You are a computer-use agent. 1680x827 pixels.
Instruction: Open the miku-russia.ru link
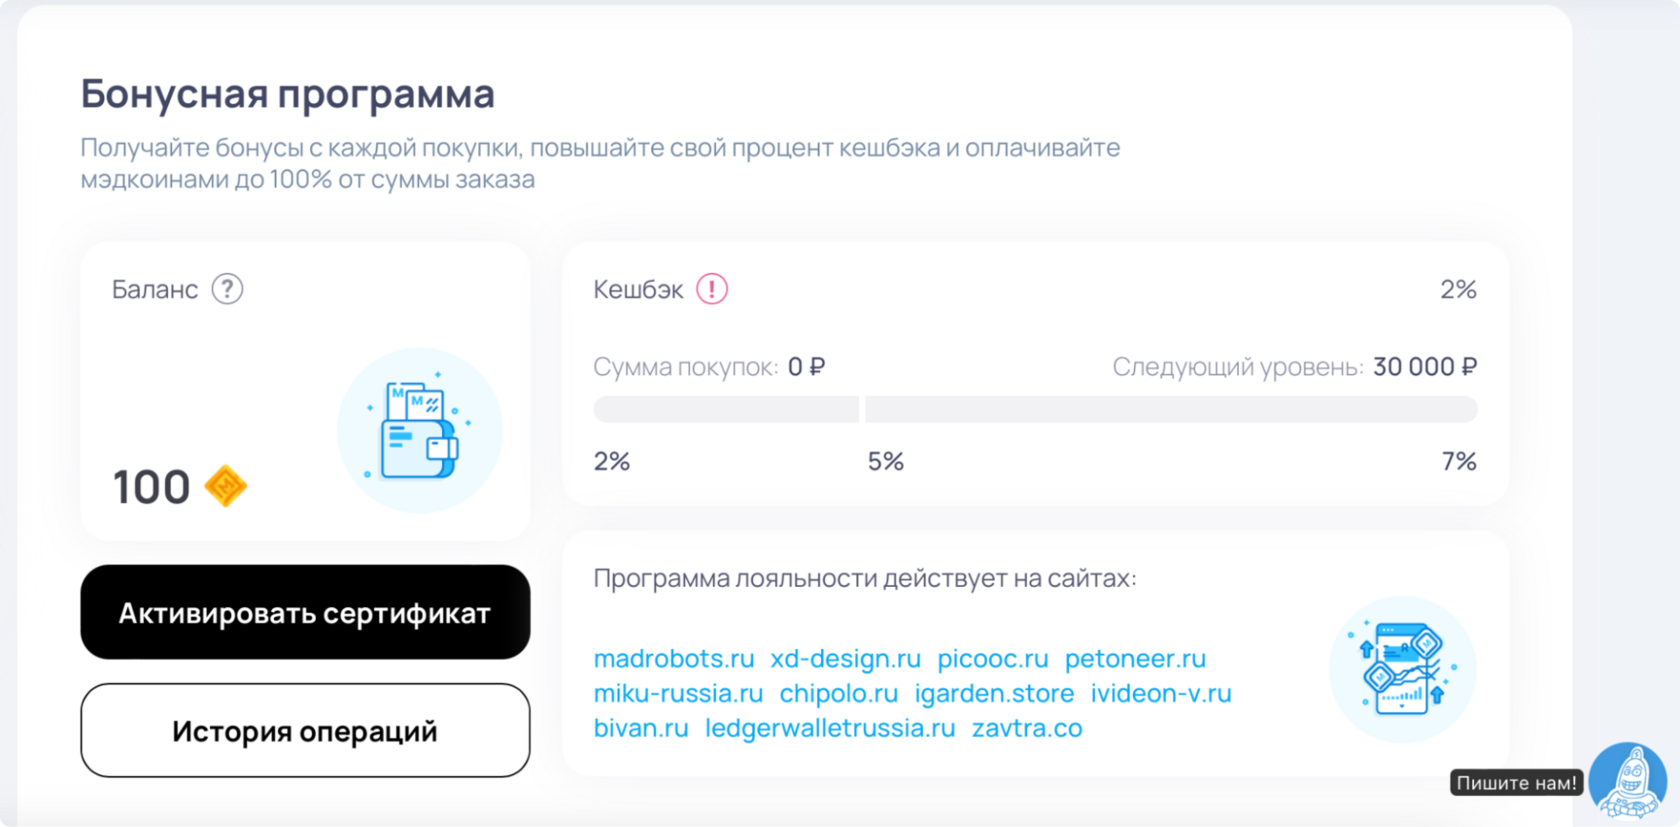coord(678,694)
